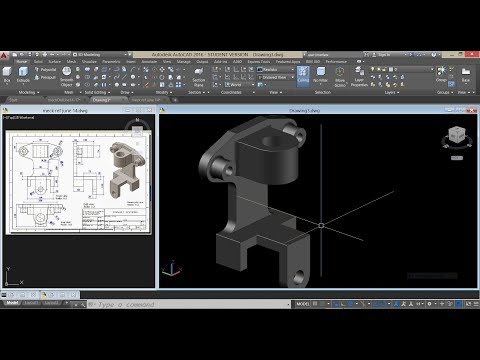Image resolution: width=480 pixels, height=360 pixels.
Task: Open the Manage ribbon tab
Action: pos(183,62)
